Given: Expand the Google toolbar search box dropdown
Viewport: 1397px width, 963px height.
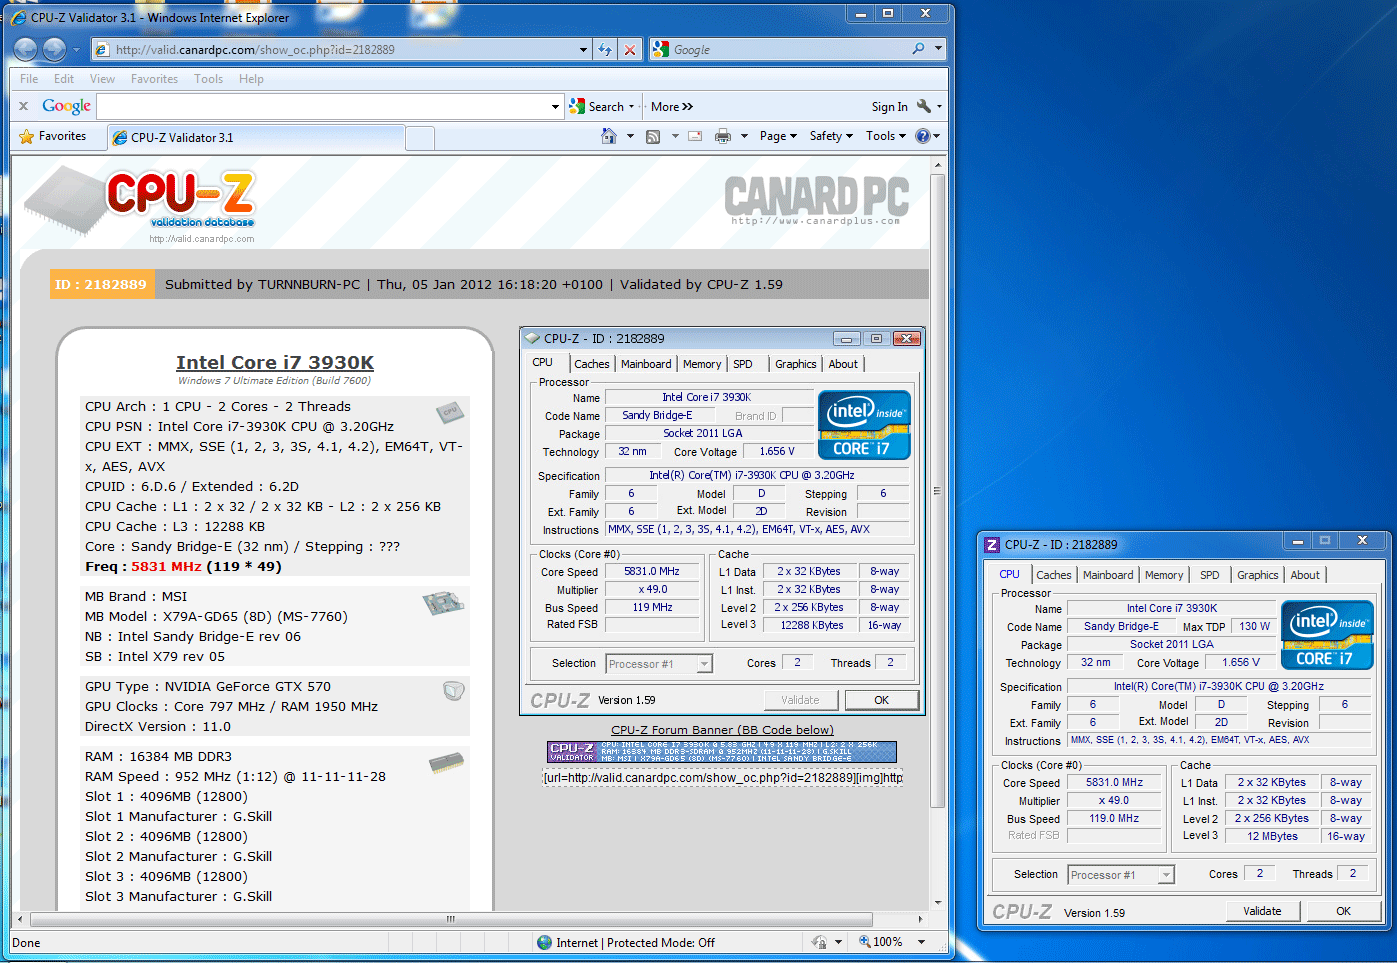Looking at the screenshot, I should 556,106.
